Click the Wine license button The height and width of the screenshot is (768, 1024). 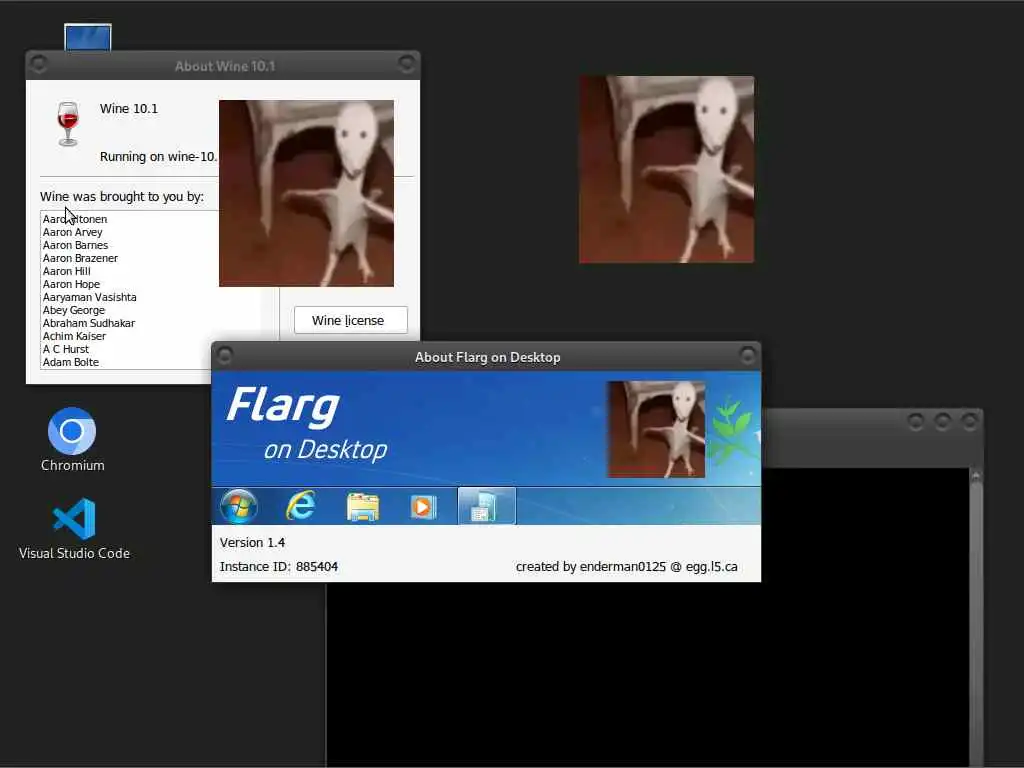(x=351, y=320)
